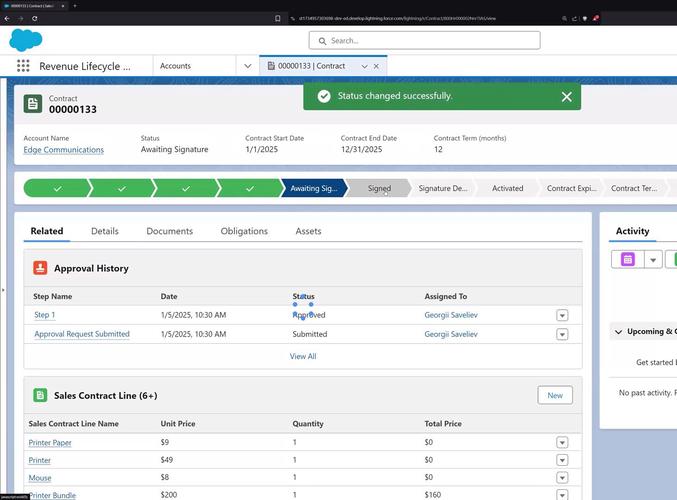
Task: Click the success checkmark icon in toast
Action: tap(324, 96)
